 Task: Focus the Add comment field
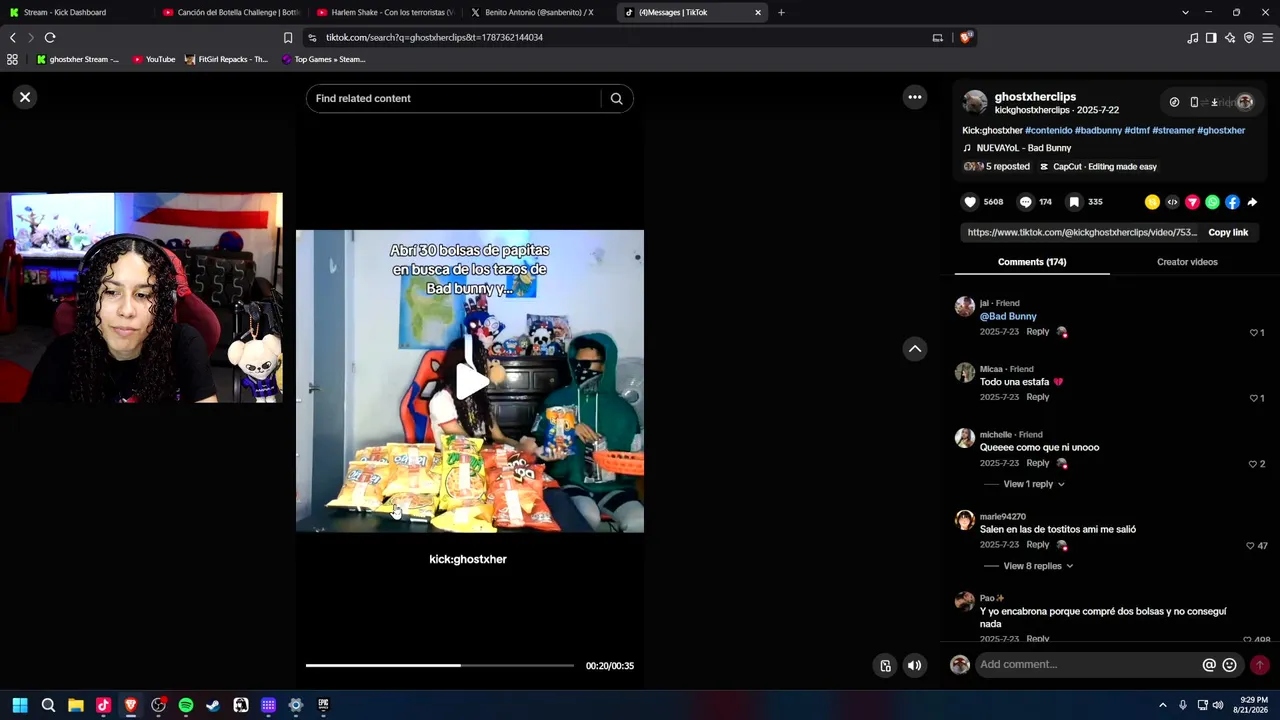click(1088, 665)
